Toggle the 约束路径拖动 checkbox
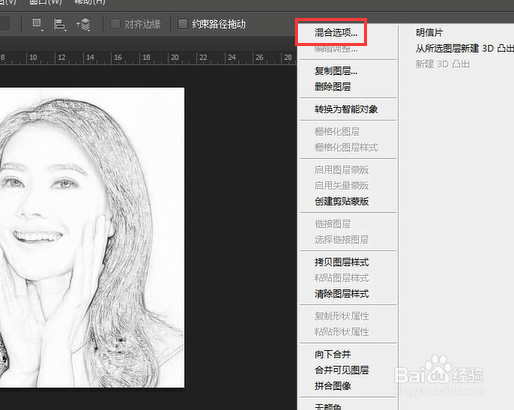Screen dimensions: 514x410 (182, 24)
